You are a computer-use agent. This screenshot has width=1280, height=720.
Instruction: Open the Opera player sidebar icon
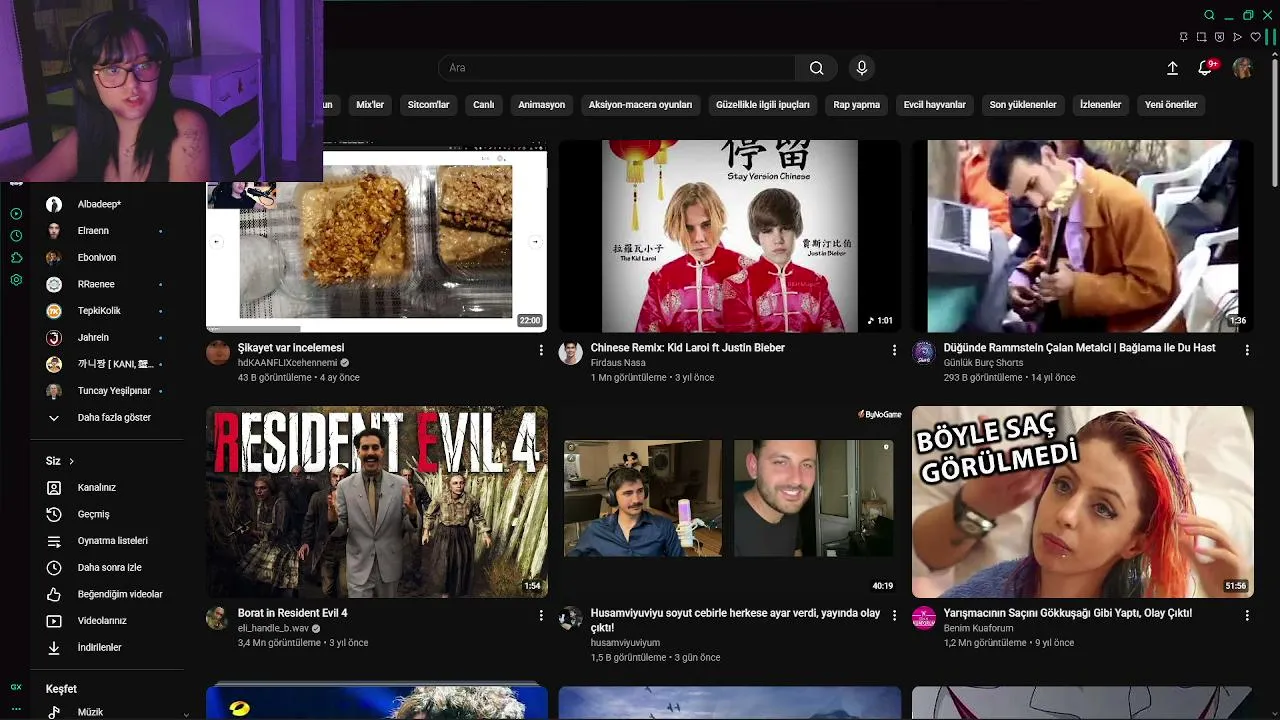[16, 214]
